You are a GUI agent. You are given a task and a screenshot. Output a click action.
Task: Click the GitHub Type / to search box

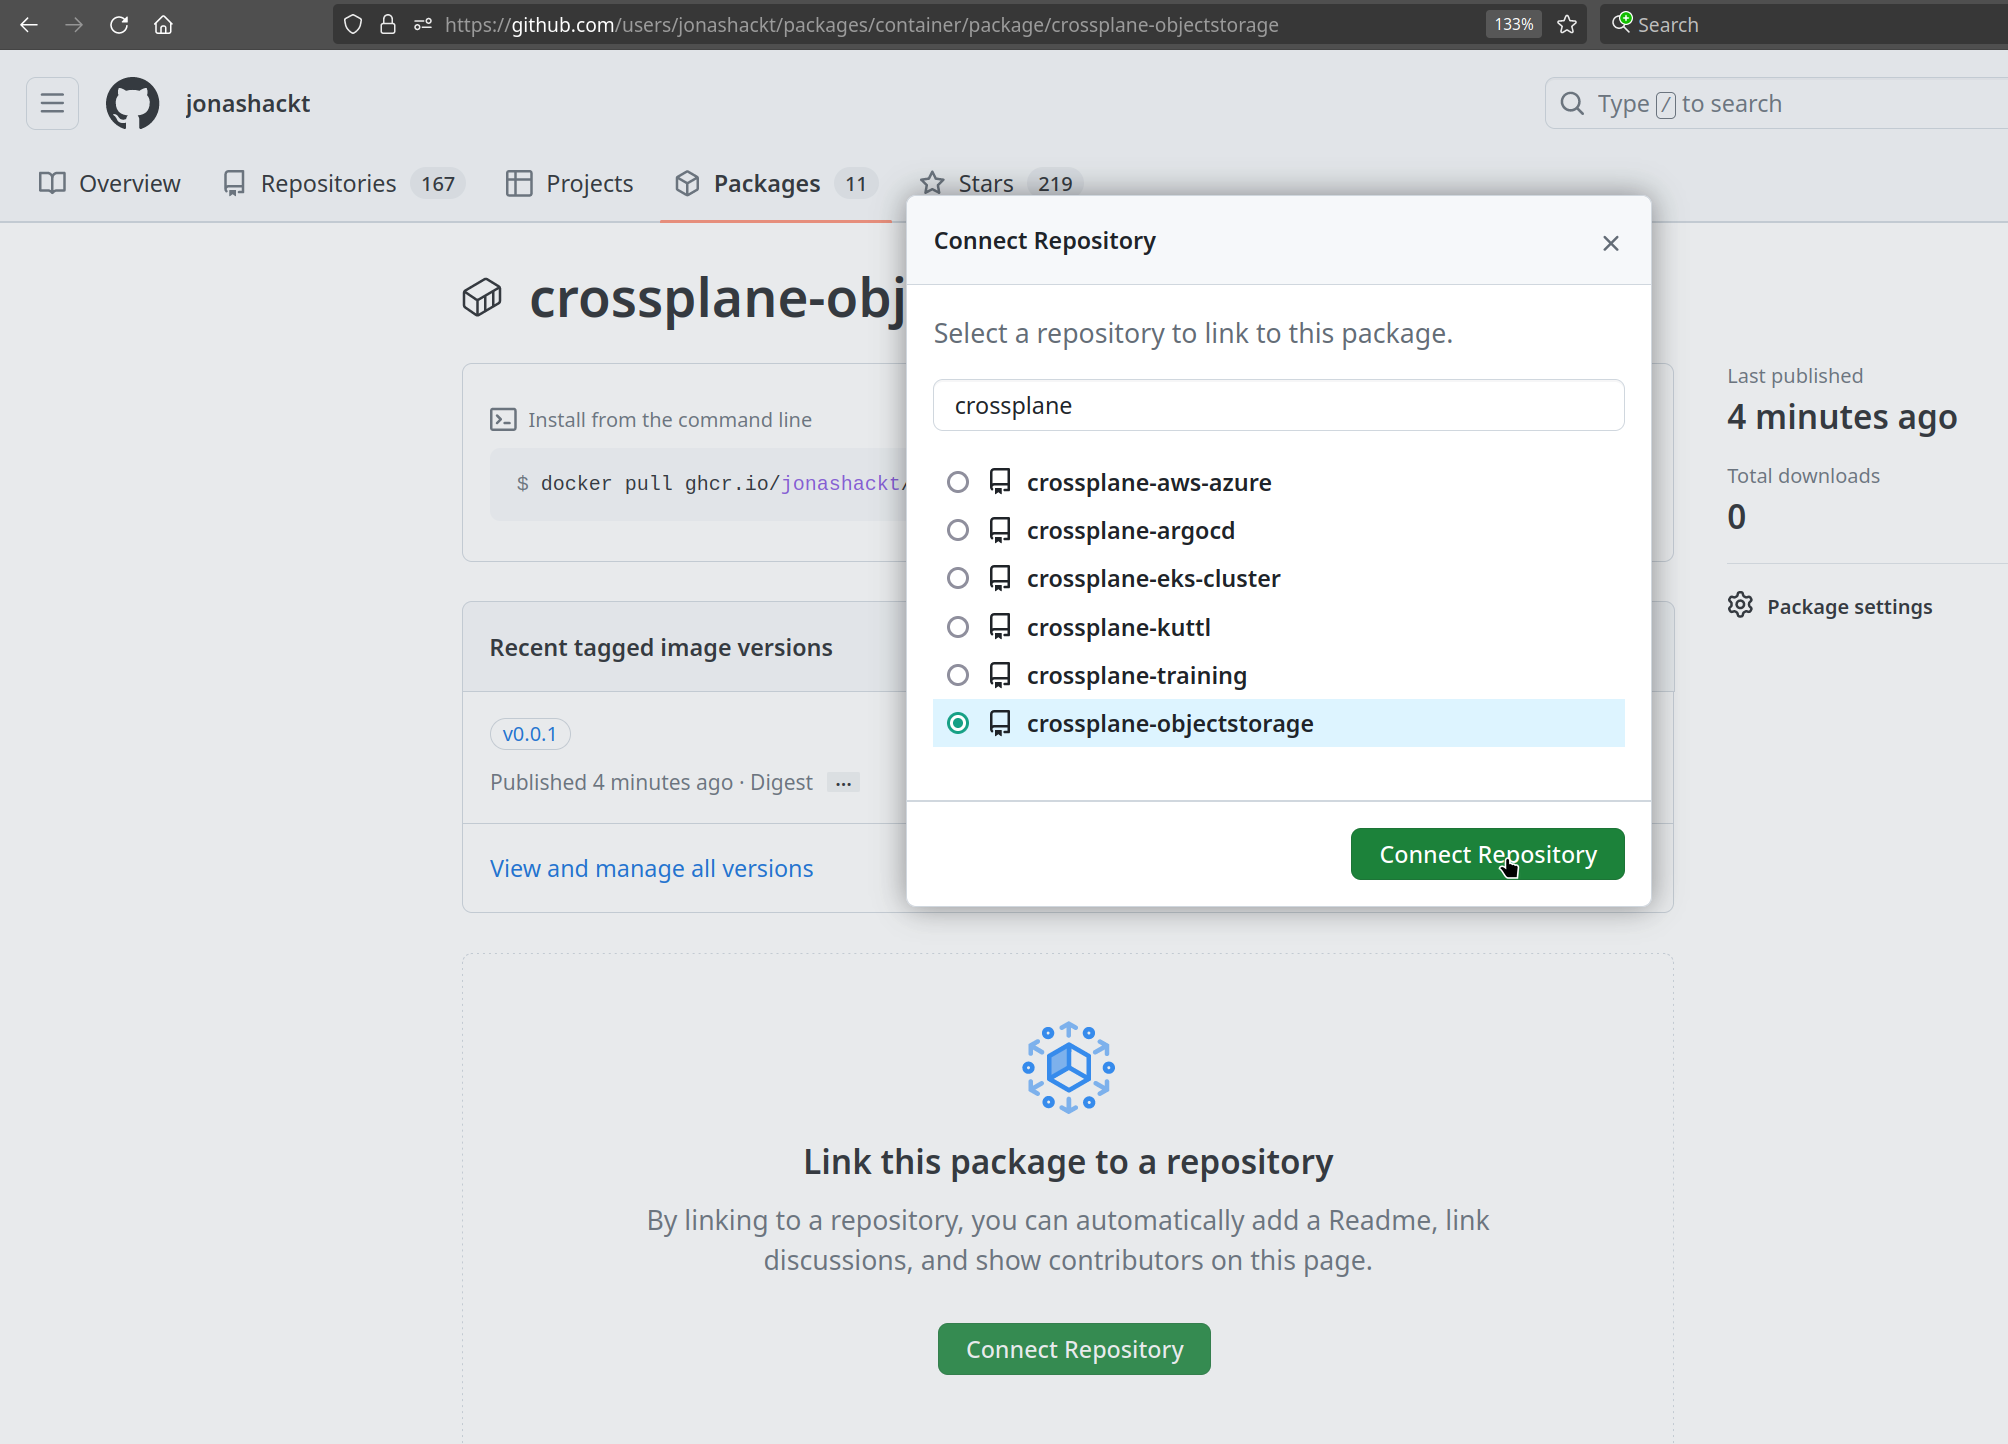(x=1776, y=103)
